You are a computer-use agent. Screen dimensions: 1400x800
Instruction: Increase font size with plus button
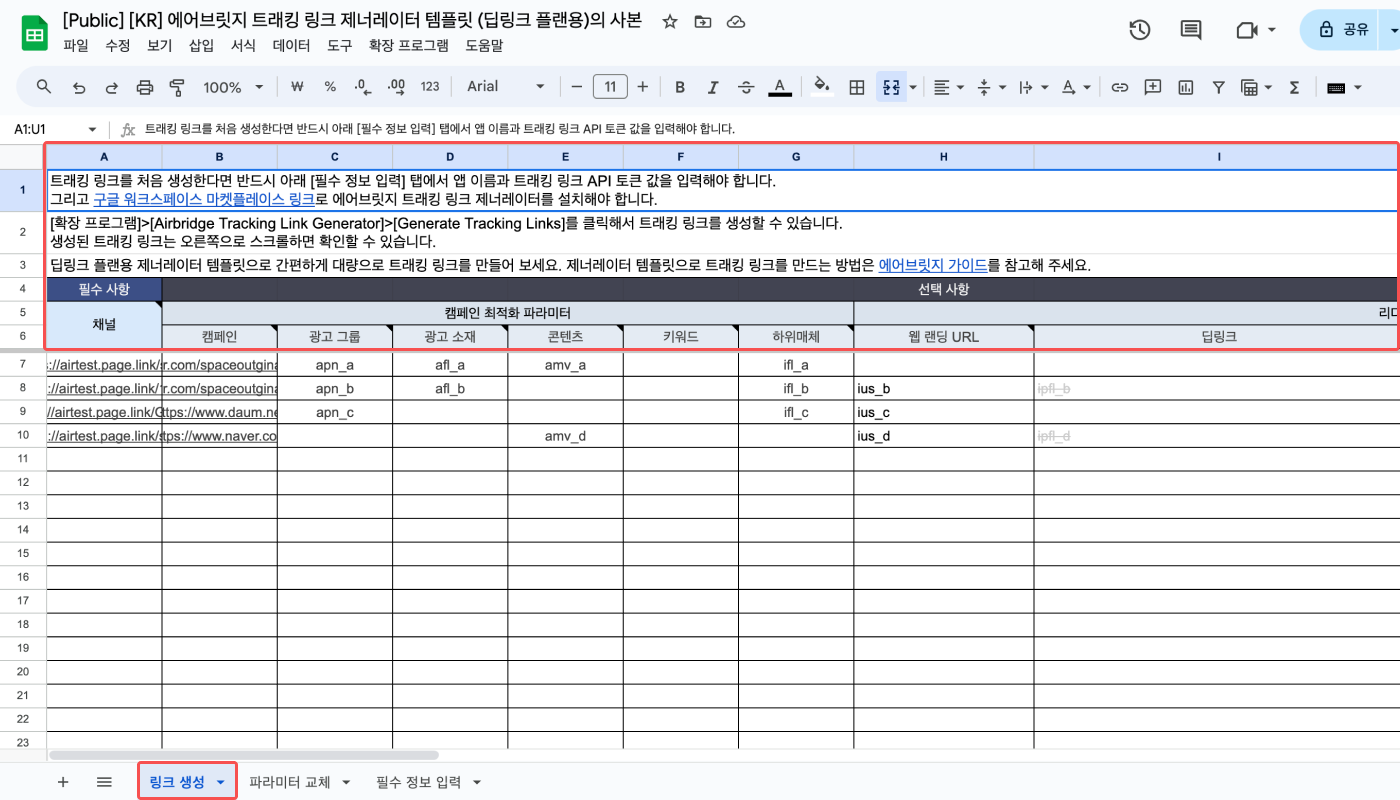pyautogui.click(x=643, y=87)
